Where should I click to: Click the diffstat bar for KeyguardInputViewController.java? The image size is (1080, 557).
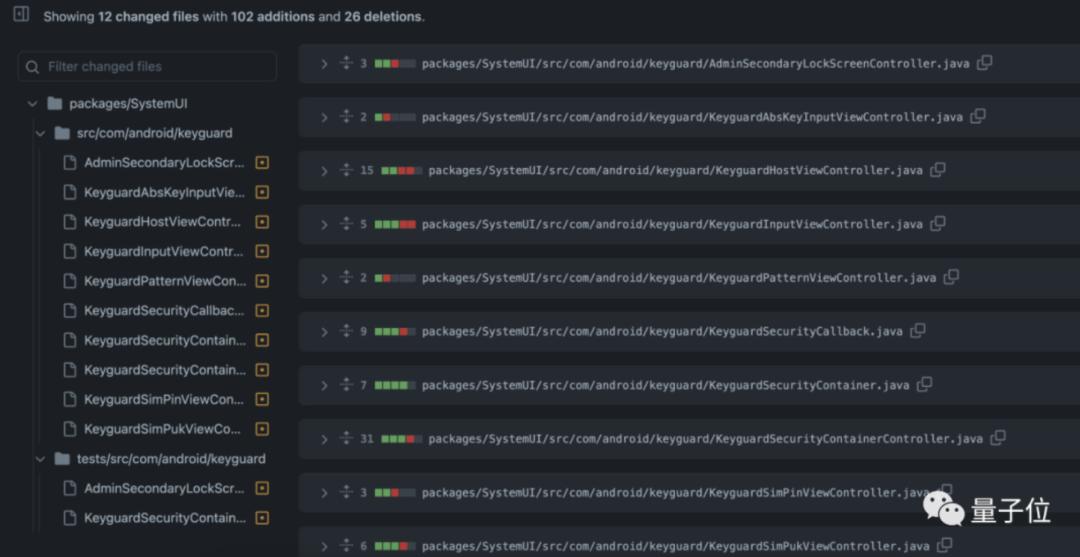(395, 224)
